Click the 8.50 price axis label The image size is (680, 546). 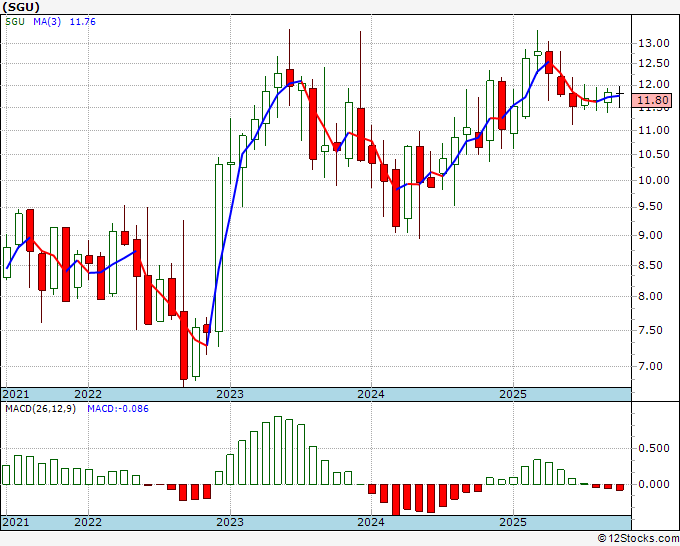651,265
